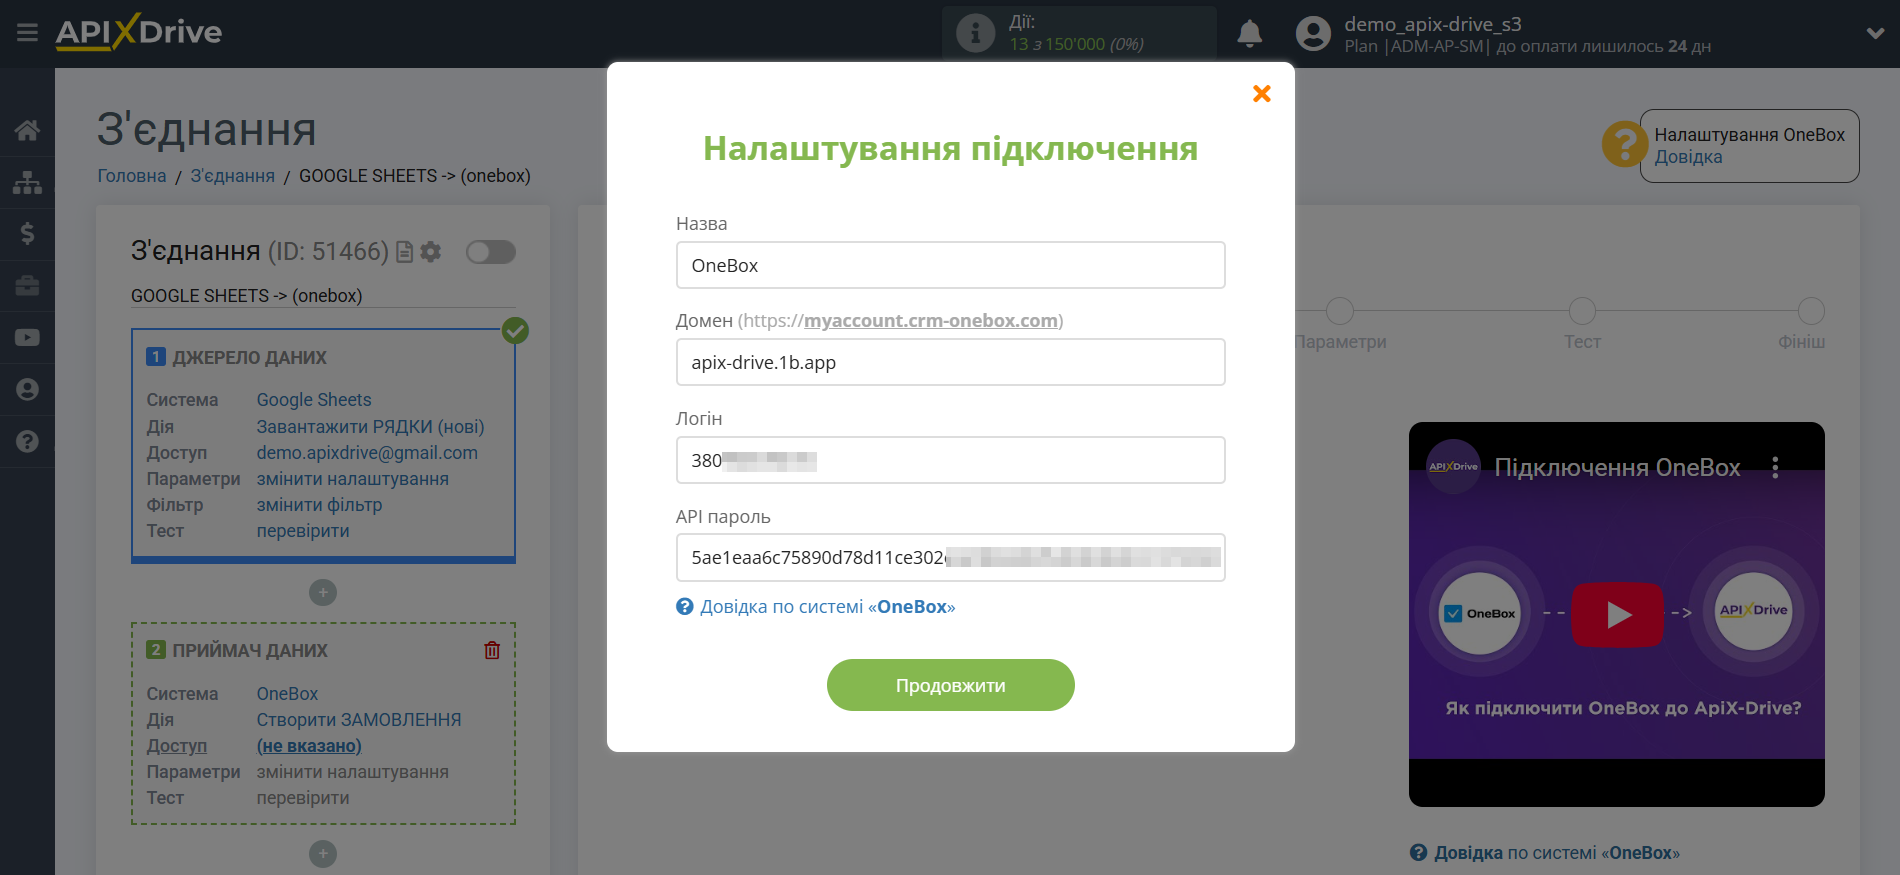Image resolution: width=1900 pixels, height=875 pixels.
Task: Open the notifications bell
Action: tap(1249, 33)
